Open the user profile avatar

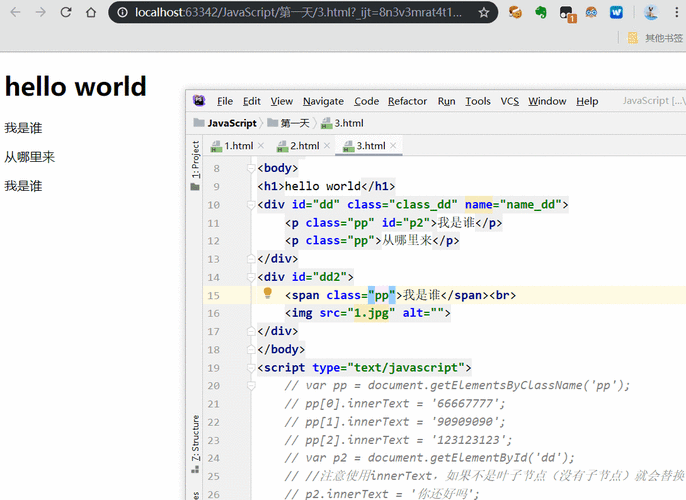tap(651, 12)
